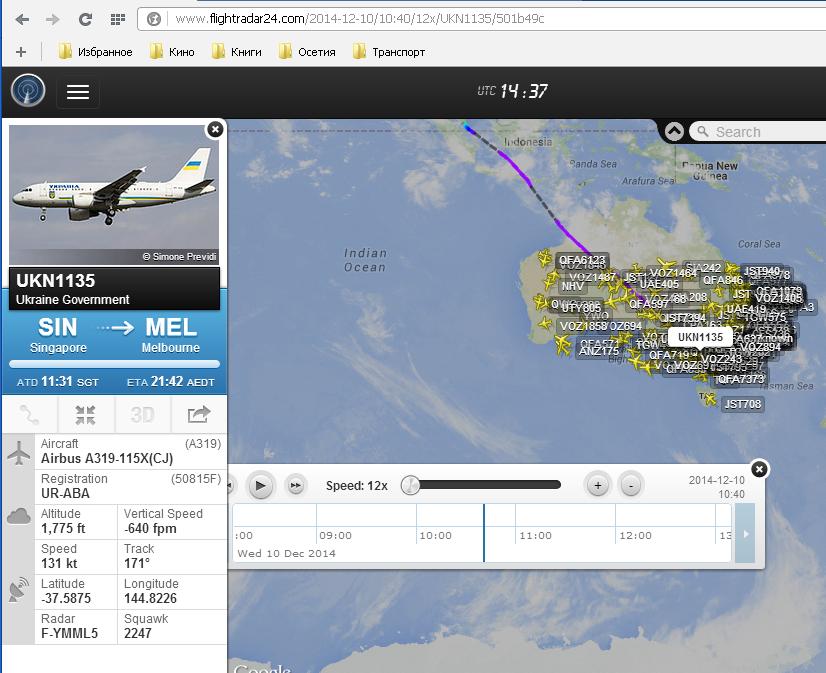Click the flight progress bar
This screenshot has width=826, height=673.
click(x=114, y=364)
